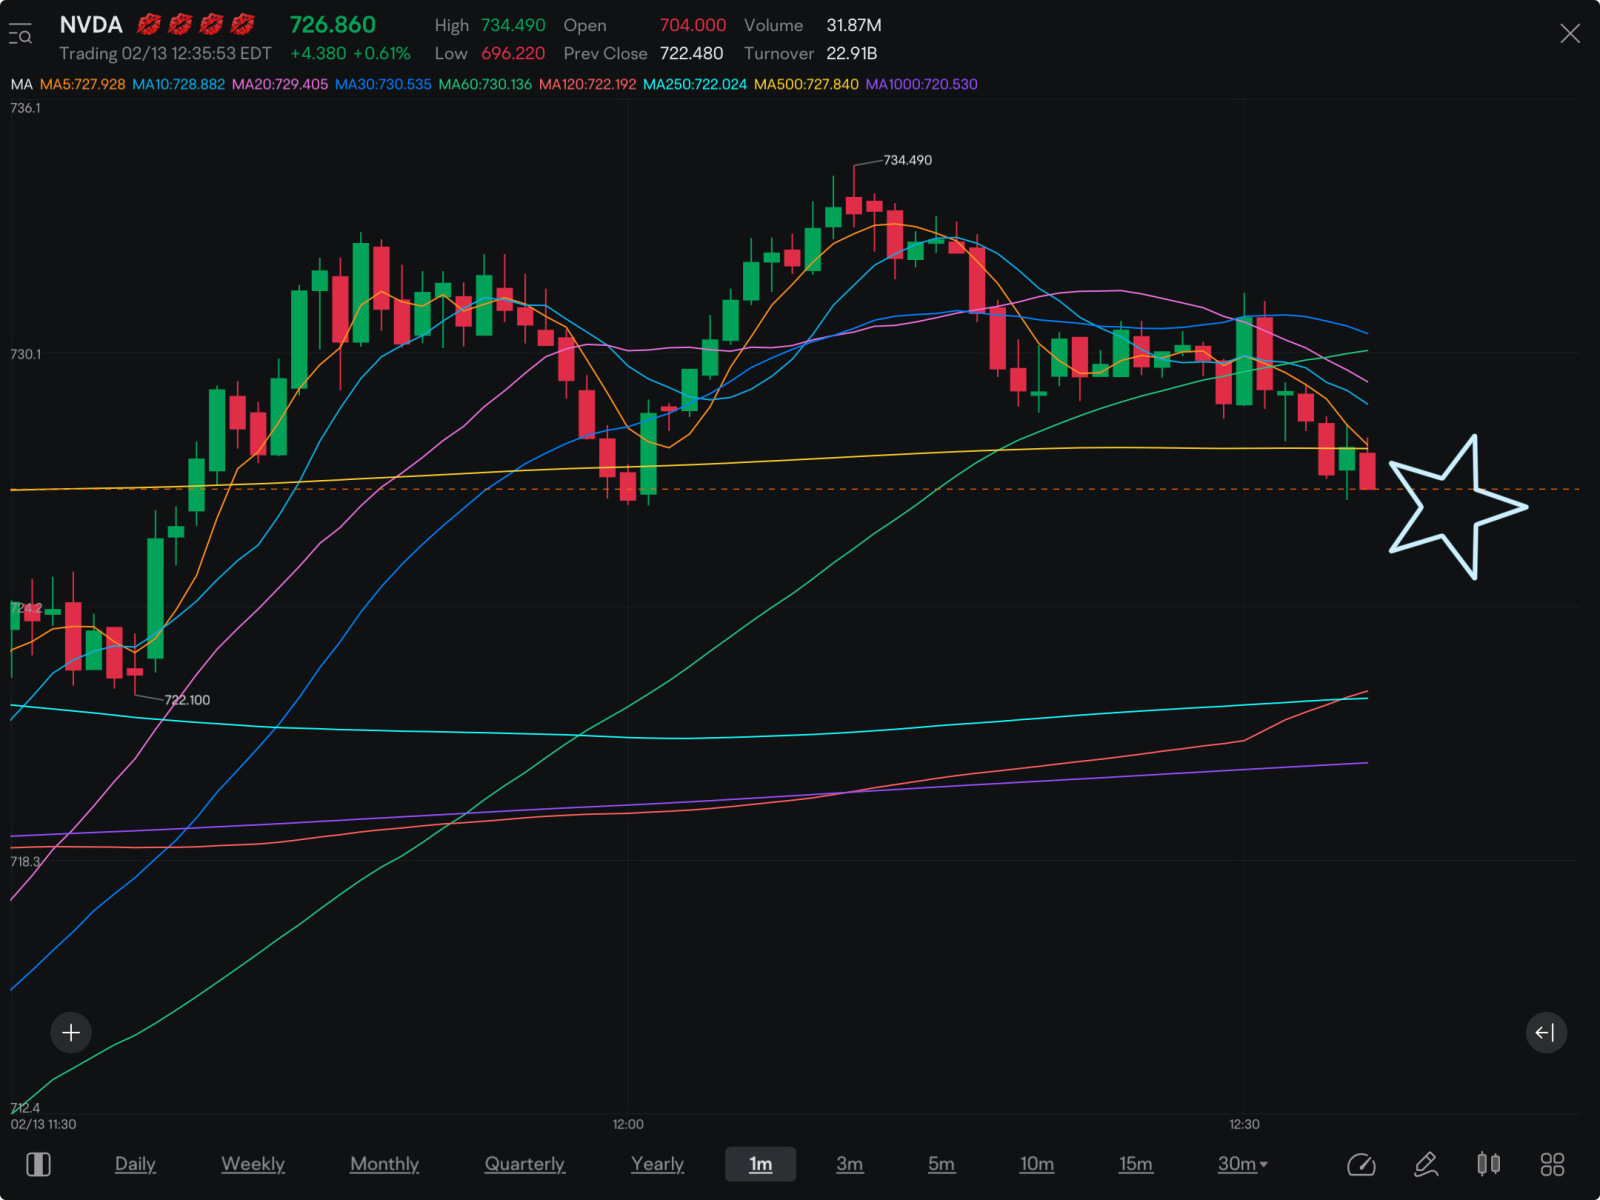Click the +4.380 +0.61% change text
Screen dimensions: 1600x1200
[x=351, y=53]
